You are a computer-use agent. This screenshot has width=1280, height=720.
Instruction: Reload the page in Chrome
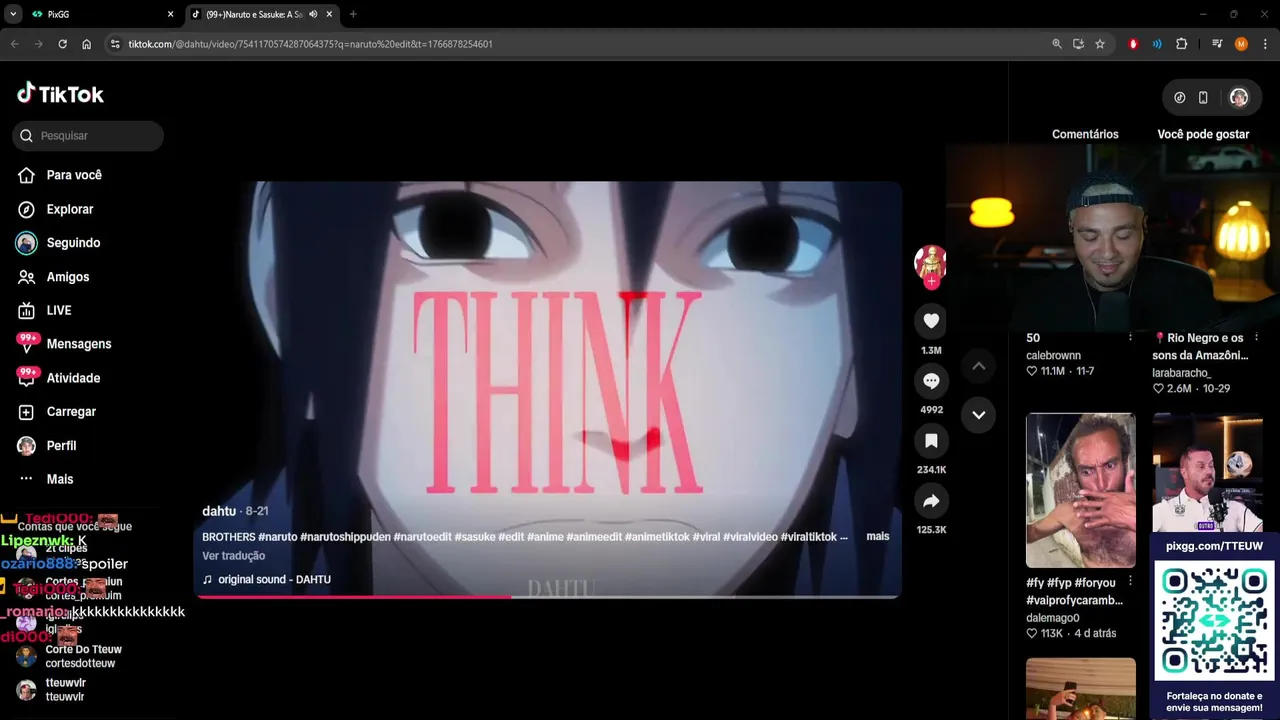pos(62,44)
